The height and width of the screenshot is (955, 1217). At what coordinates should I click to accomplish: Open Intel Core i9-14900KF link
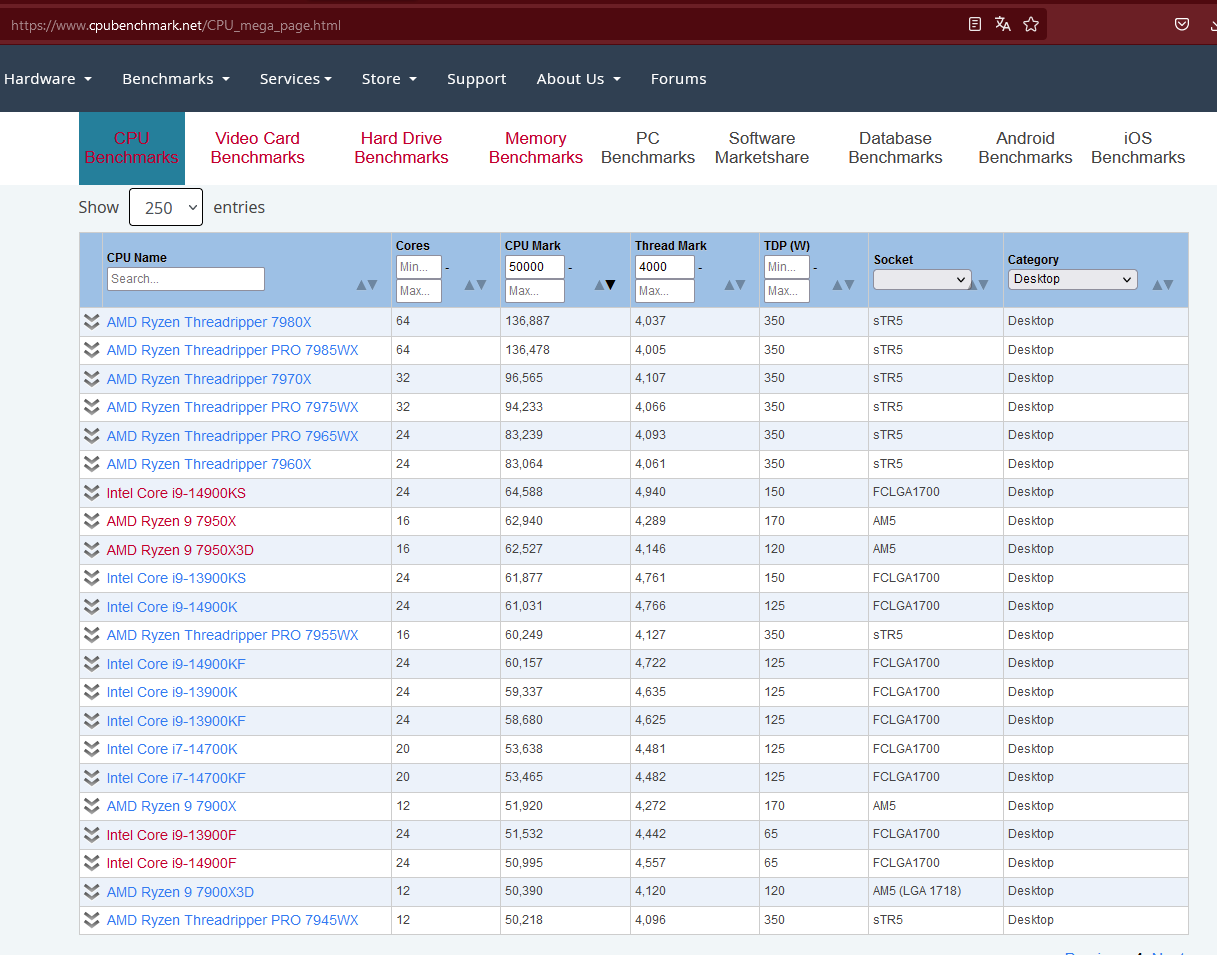pyautogui.click(x=176, y=664)
